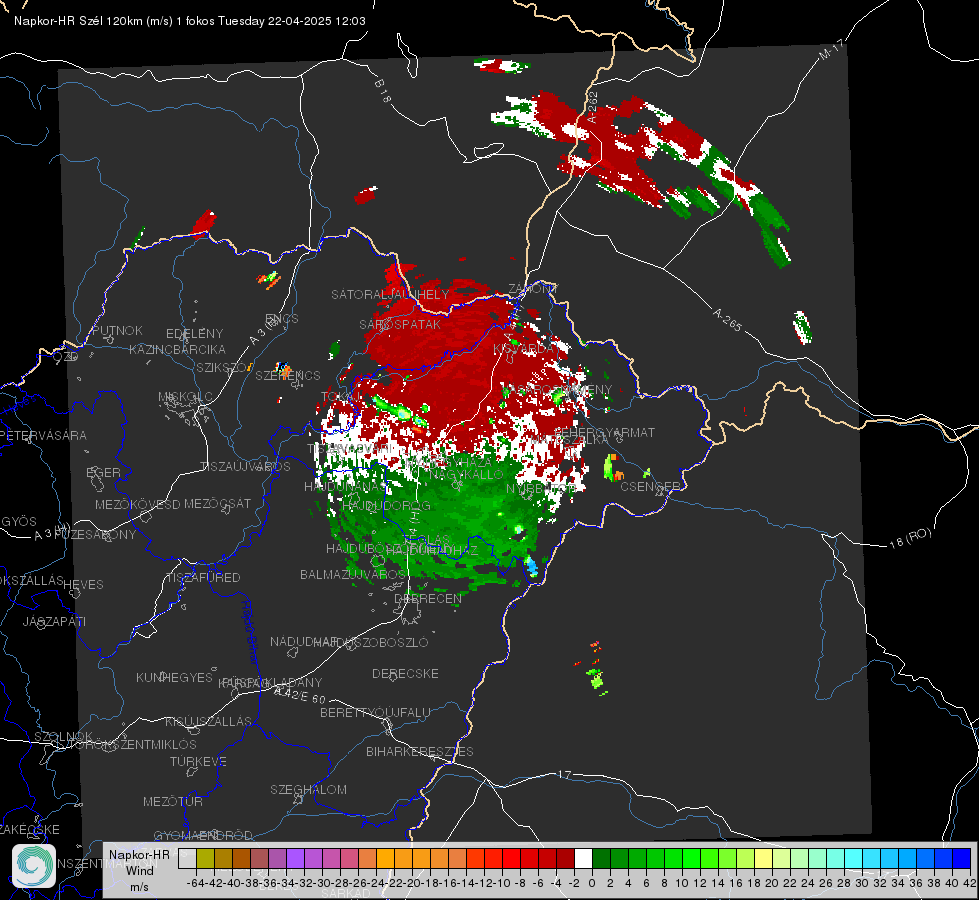Click the swirl logo icon beside the legend
979x900 pixels.
[34, 866]
